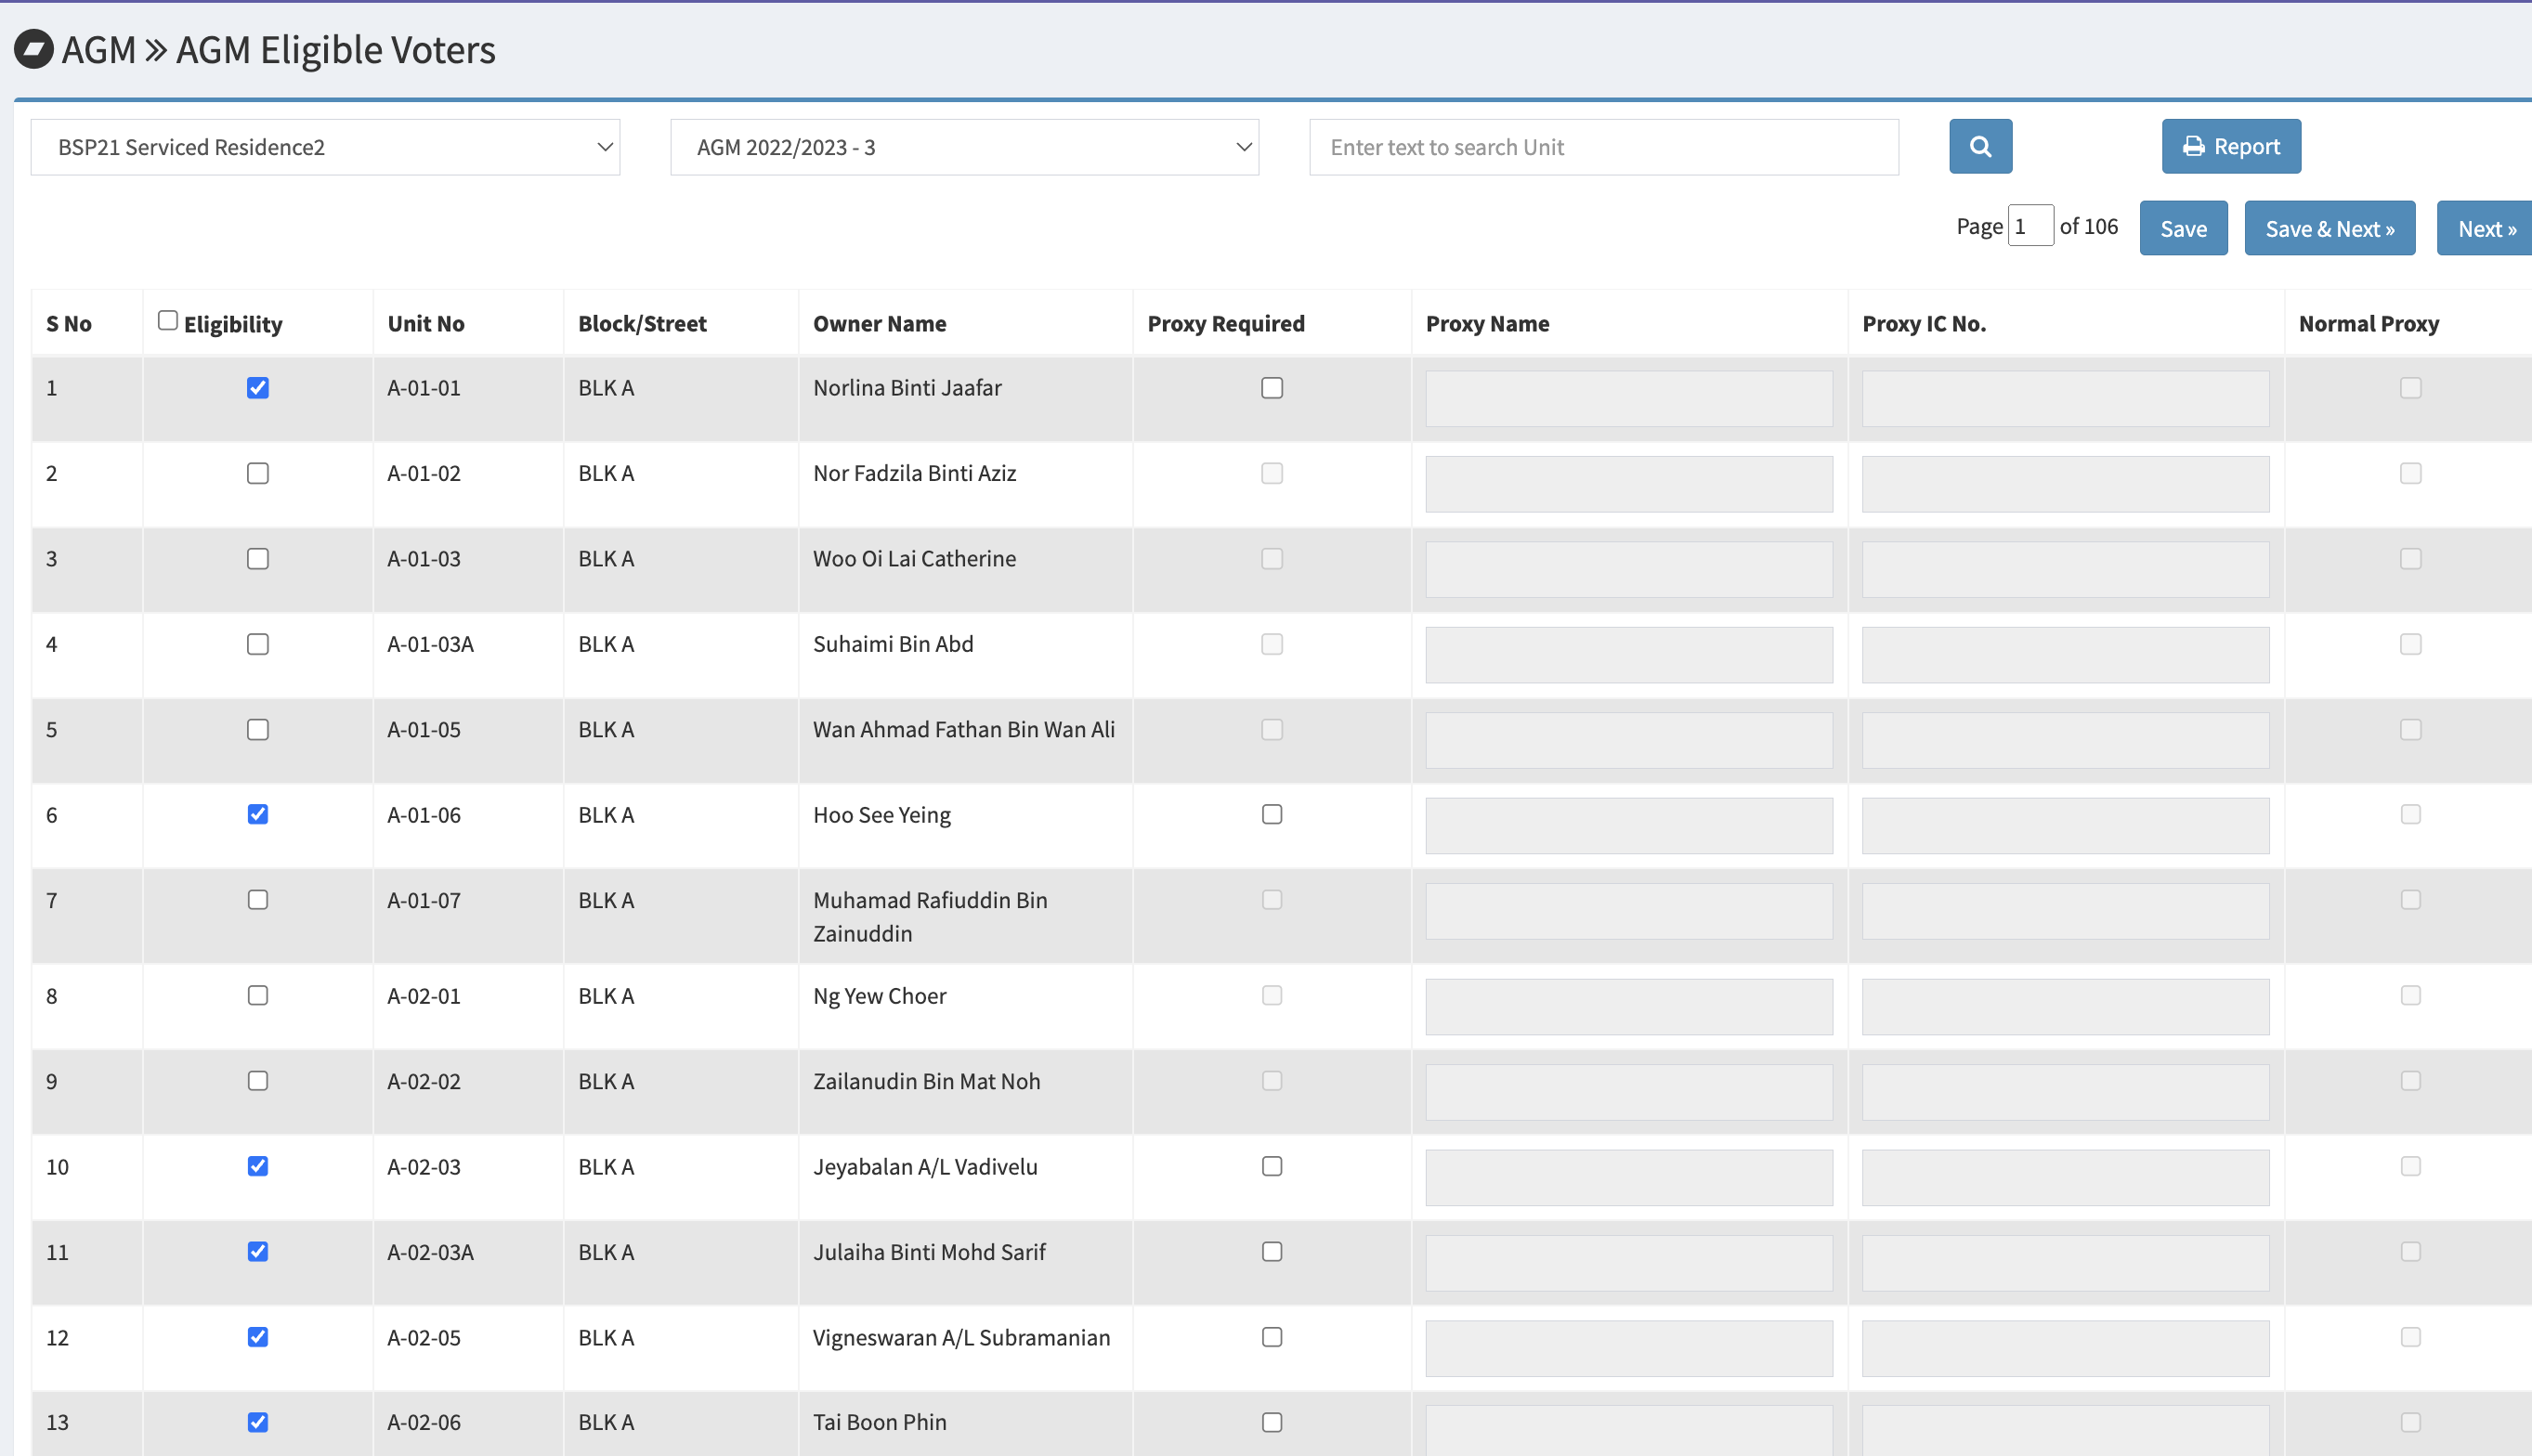2532x1456 pixels.
Task: Click Proxy Name field for Norlina Binti Jaafar
Action: [1628, 398]
